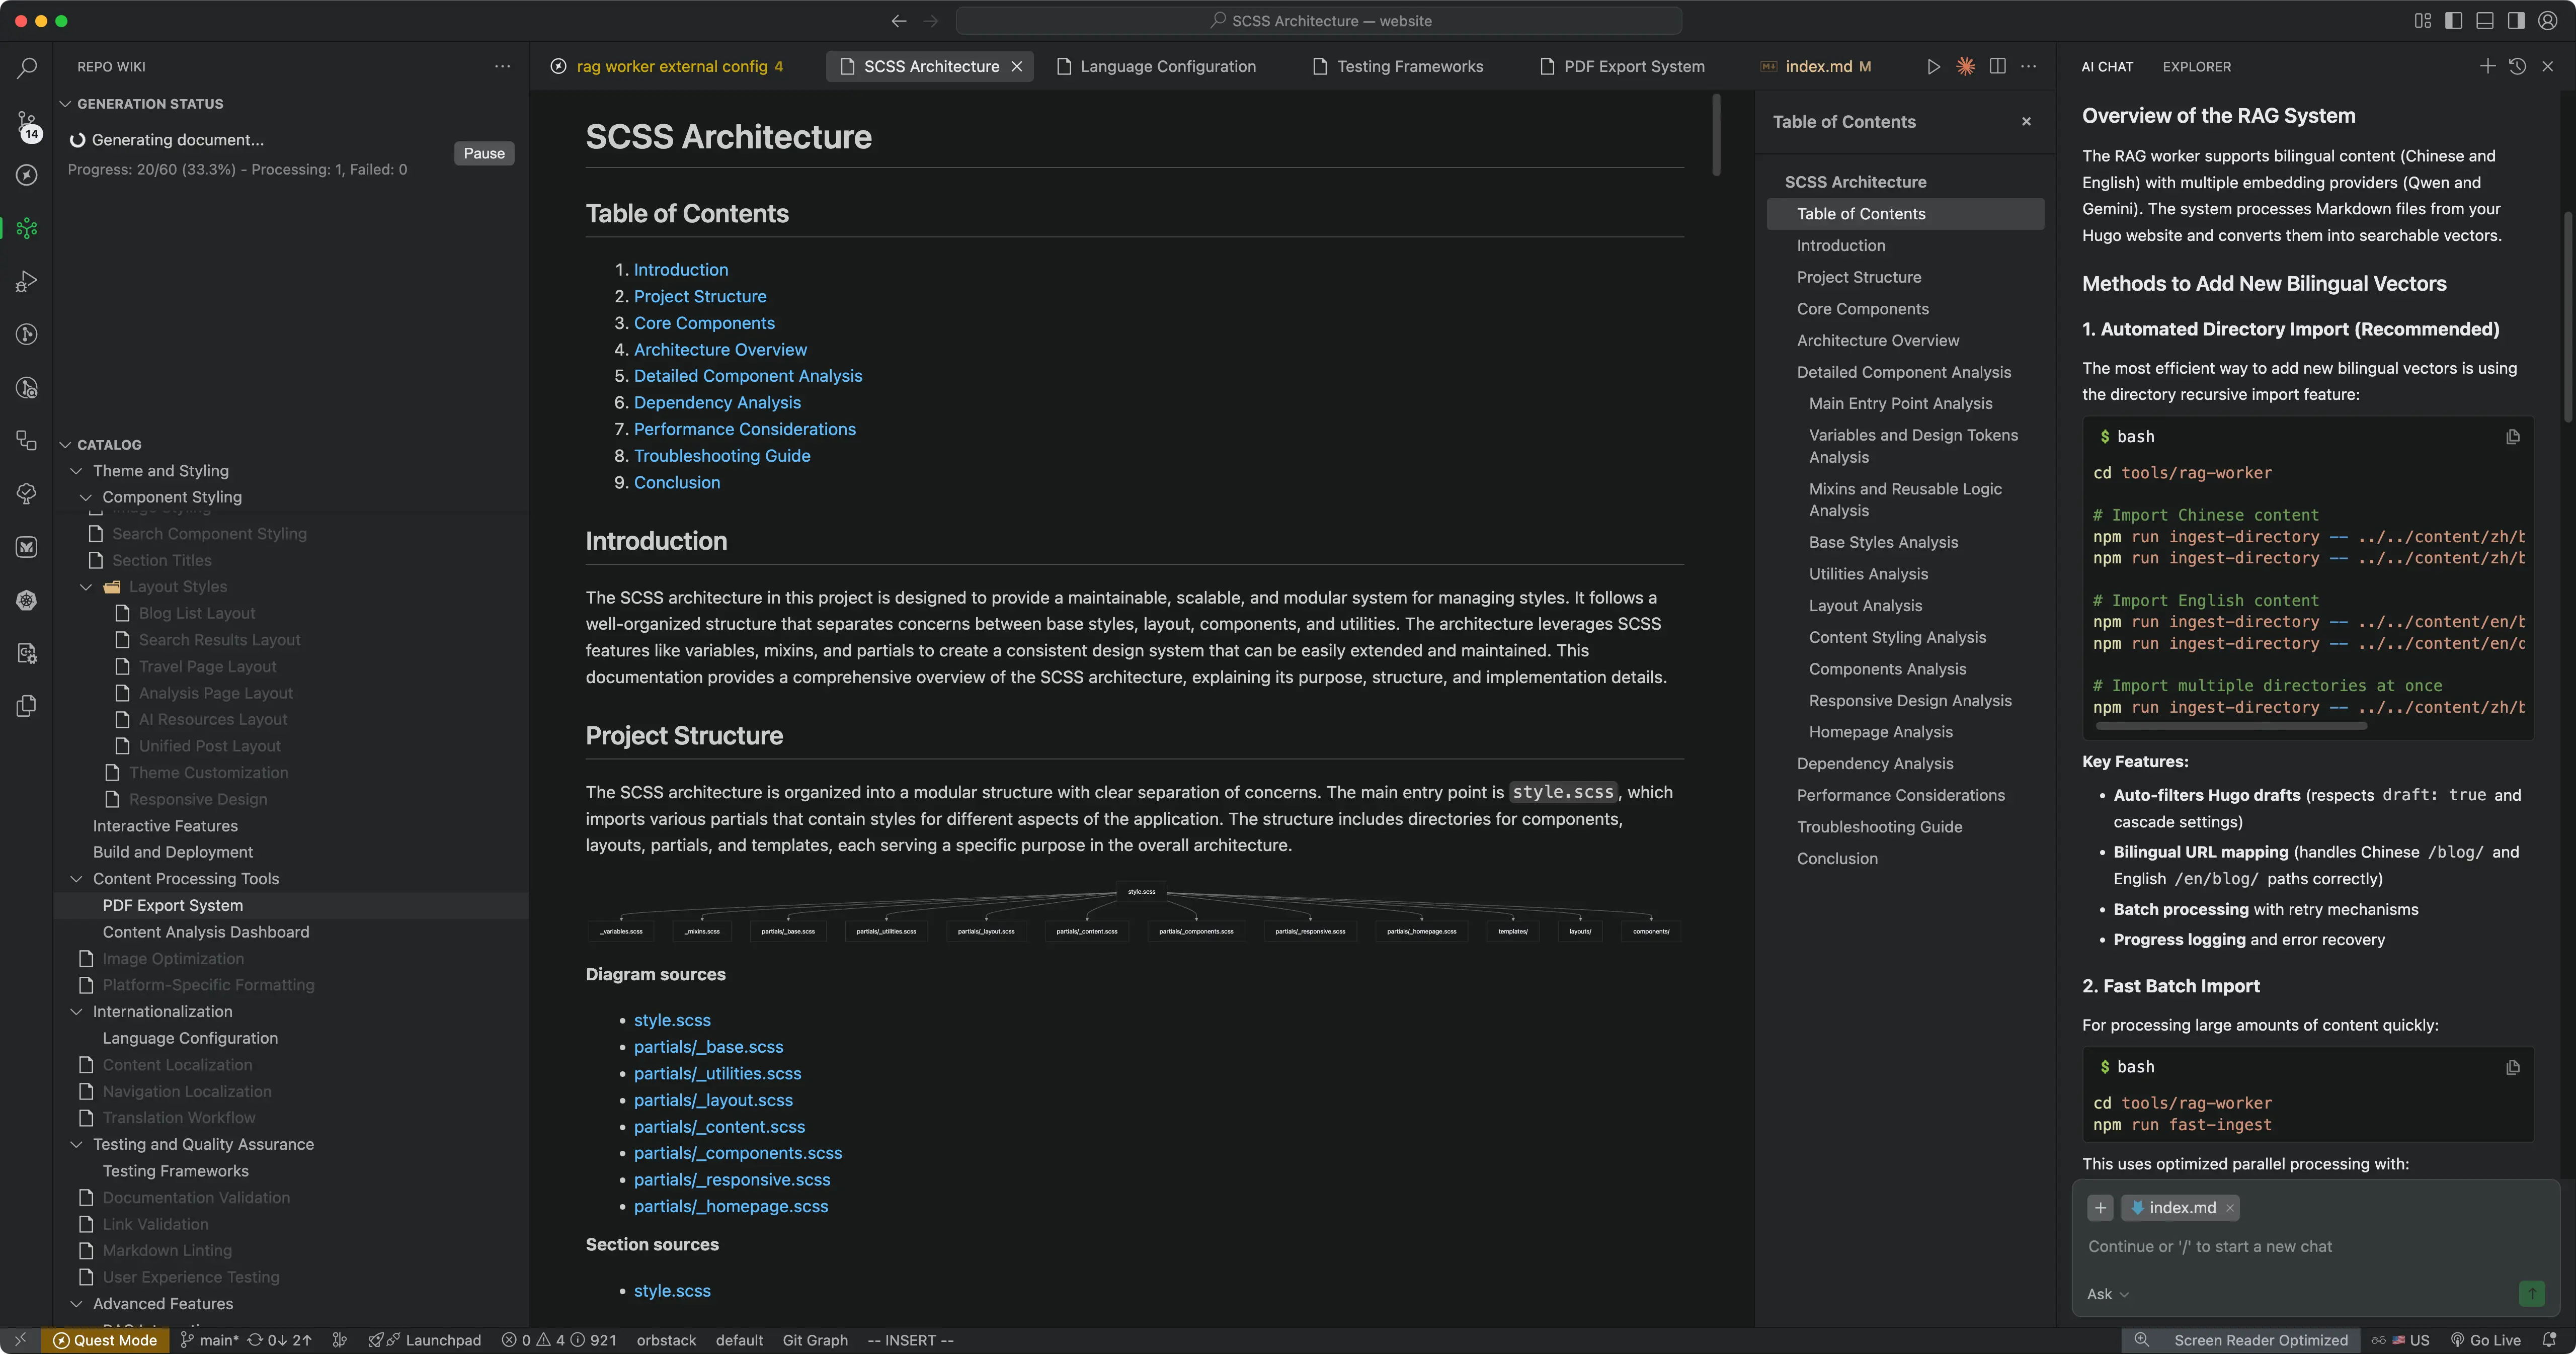Collapse the Catalog section
This screenshot has height=1354, width=2576.
65,445
